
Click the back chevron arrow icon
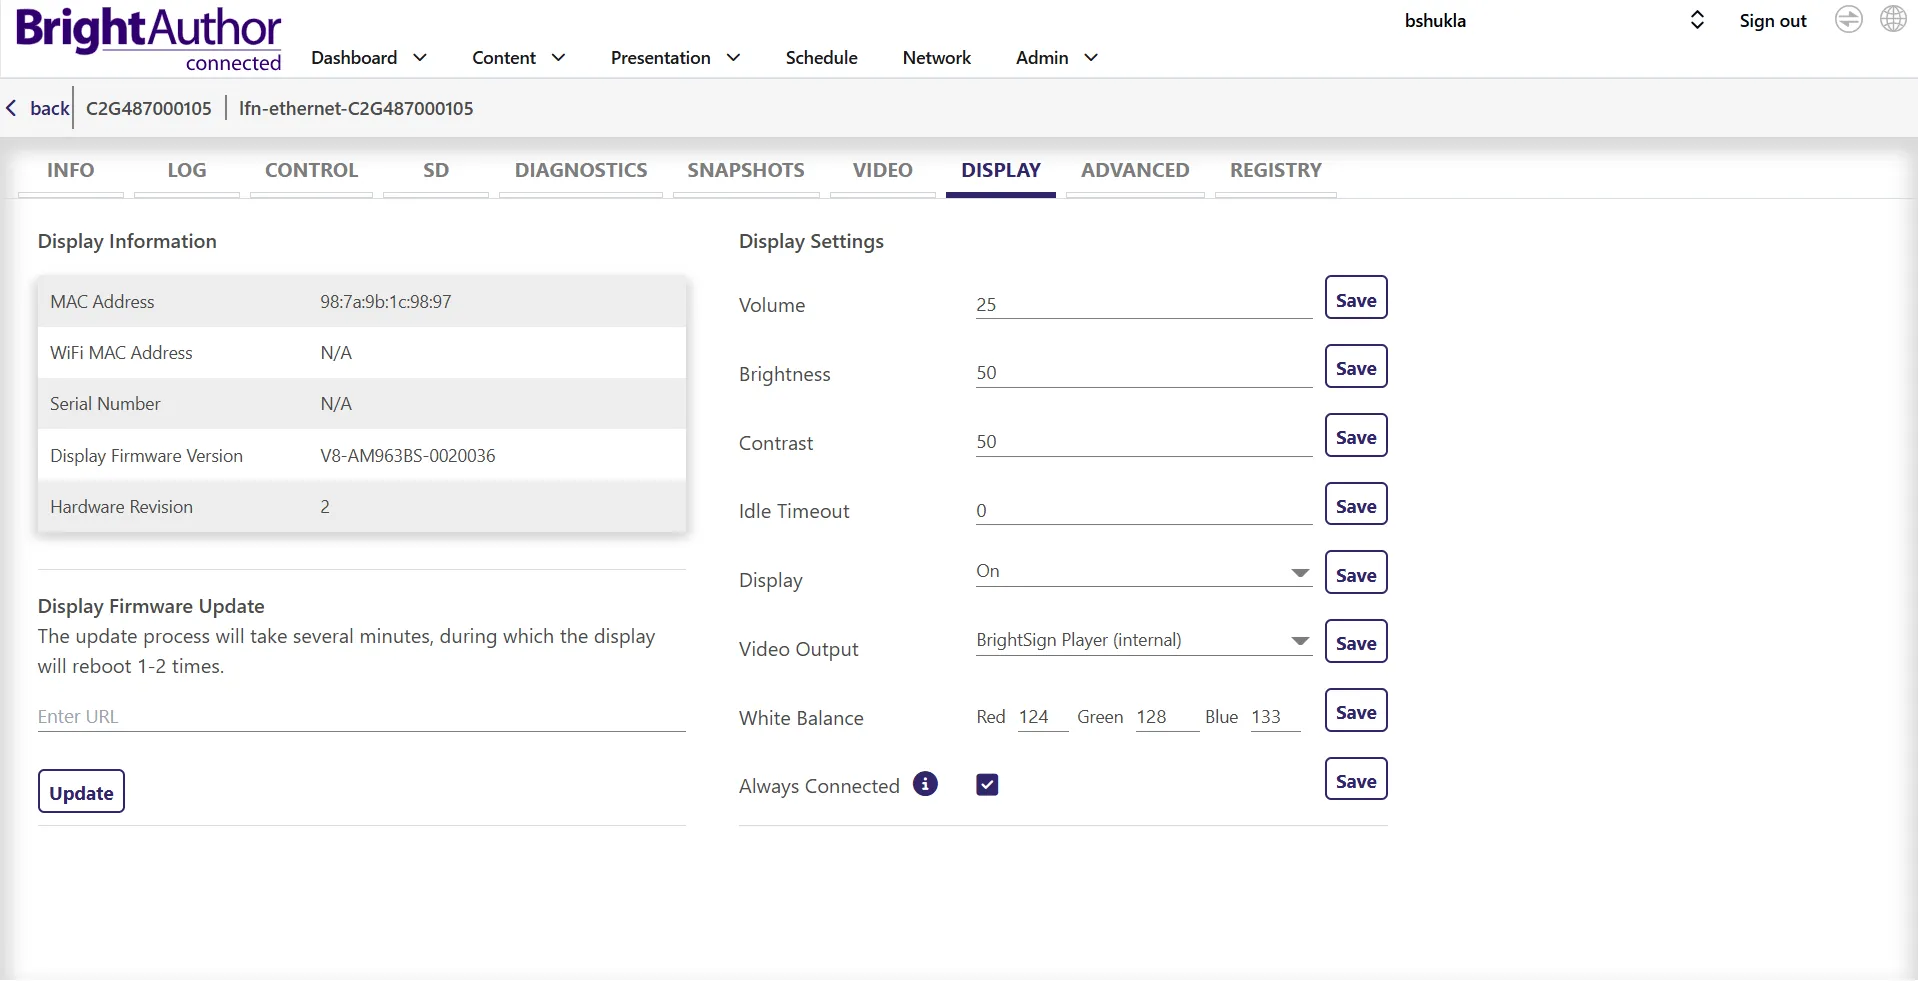click(x=12, y=108)
